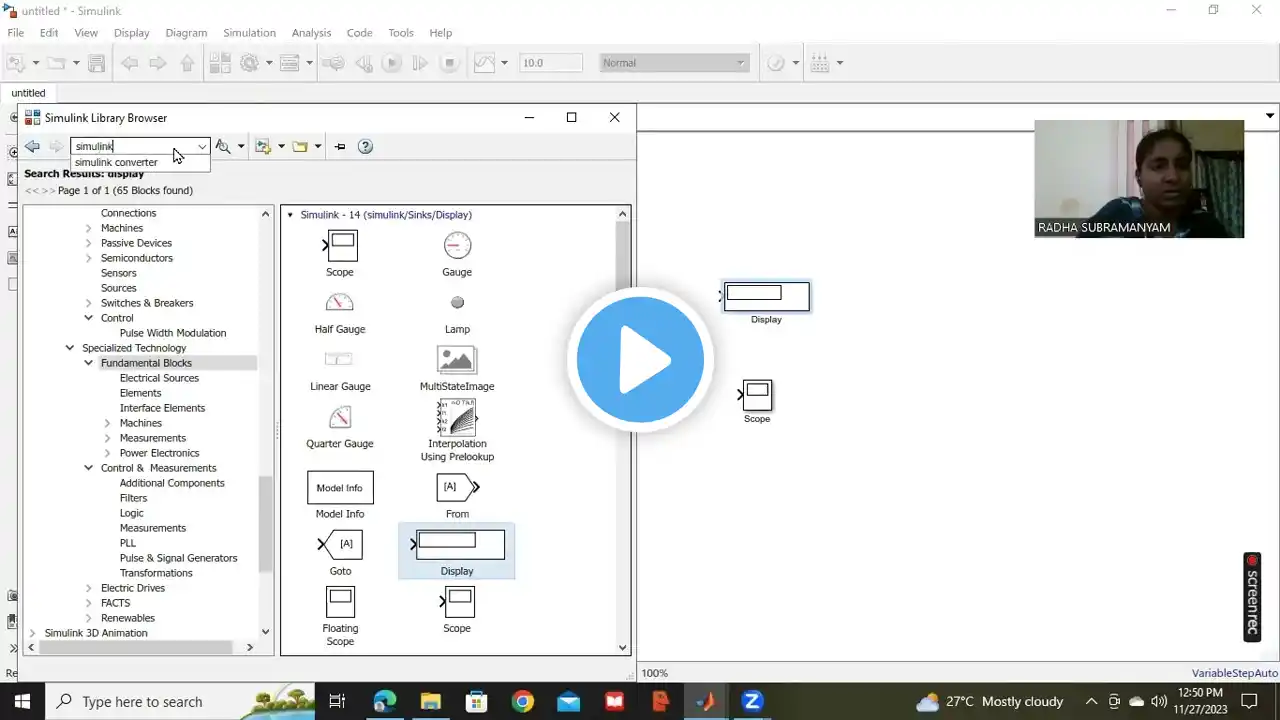Open the search options dropdown arrow
The height and width of the screenshot is (720, 1280).
point(241,146)
